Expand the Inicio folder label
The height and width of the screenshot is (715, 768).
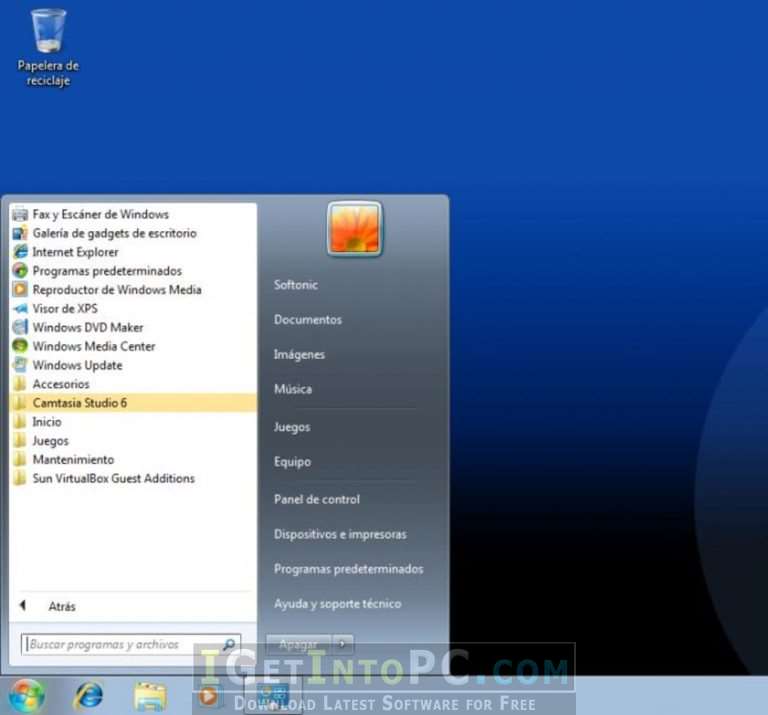[x=47, y=422]
